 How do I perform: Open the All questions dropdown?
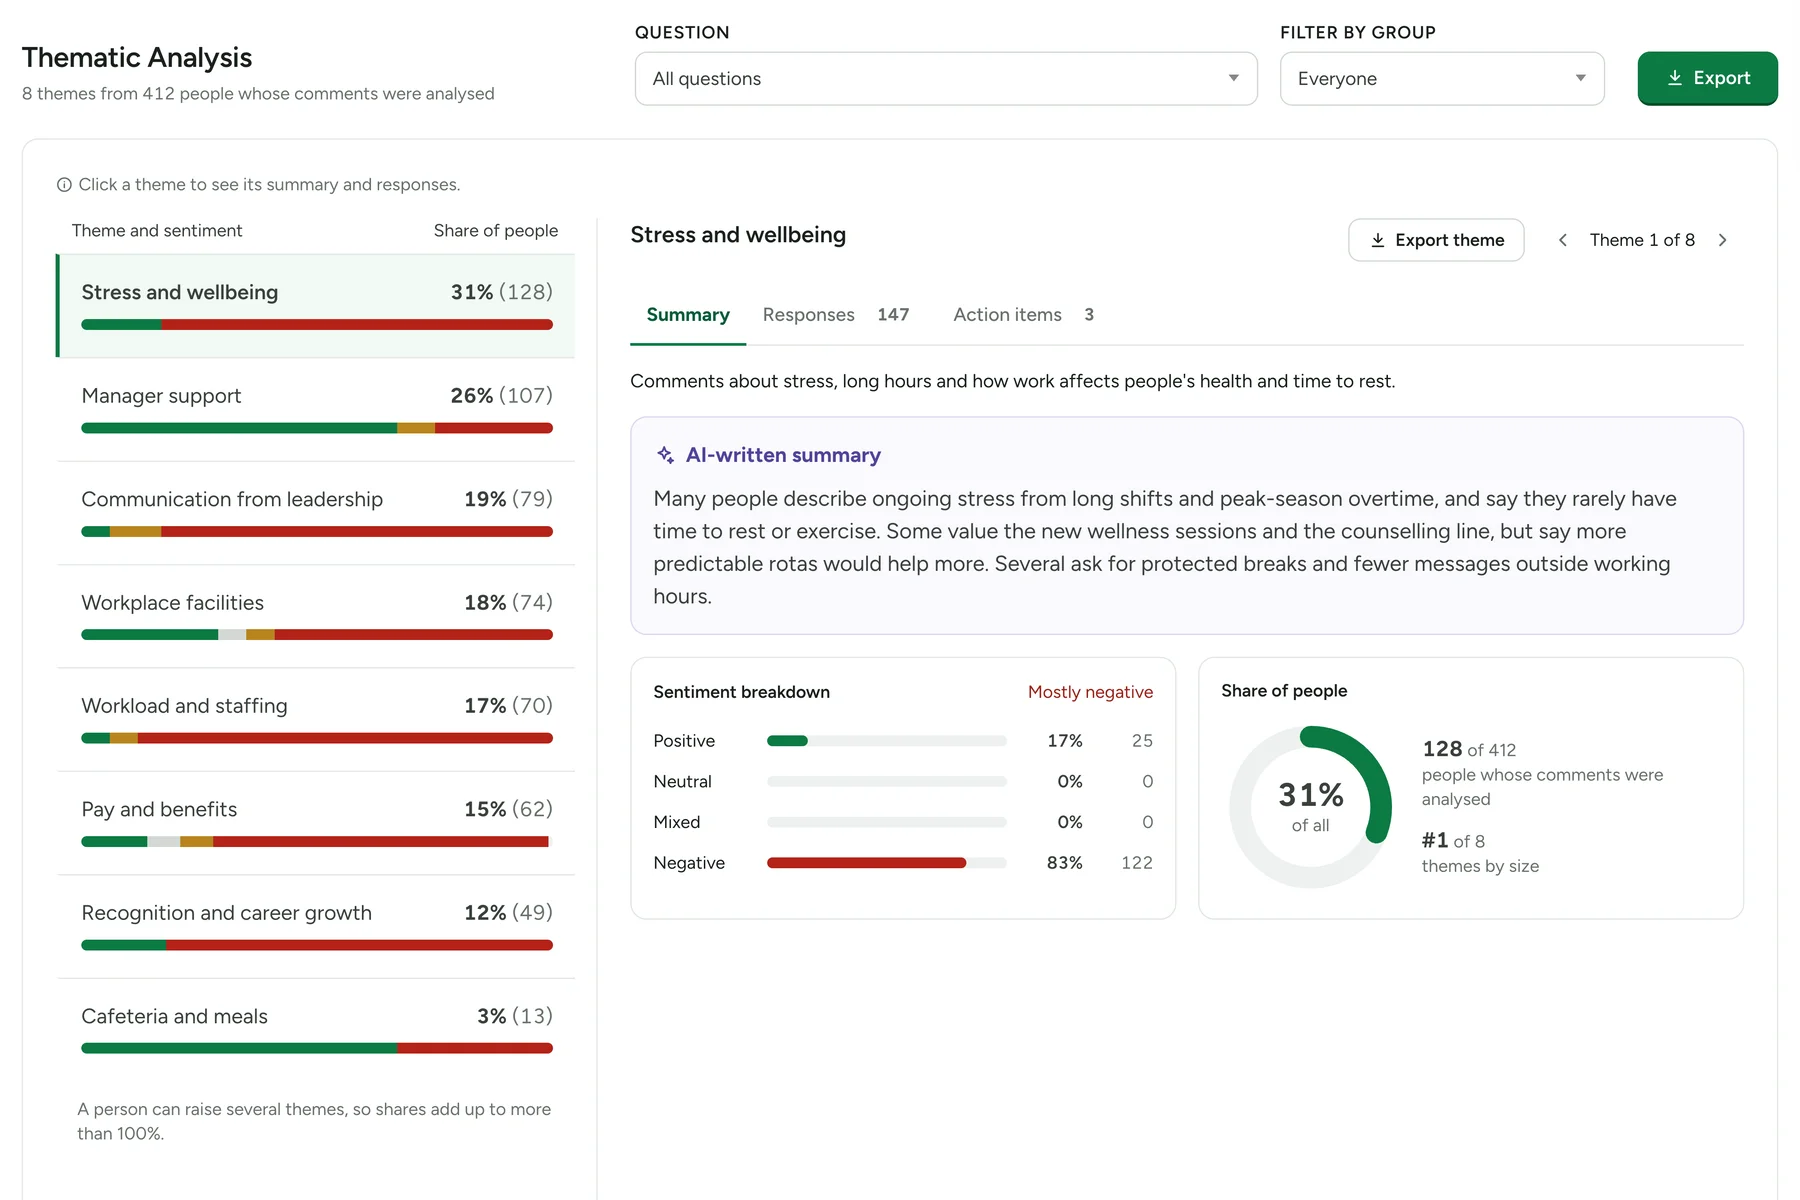[946, 79]
